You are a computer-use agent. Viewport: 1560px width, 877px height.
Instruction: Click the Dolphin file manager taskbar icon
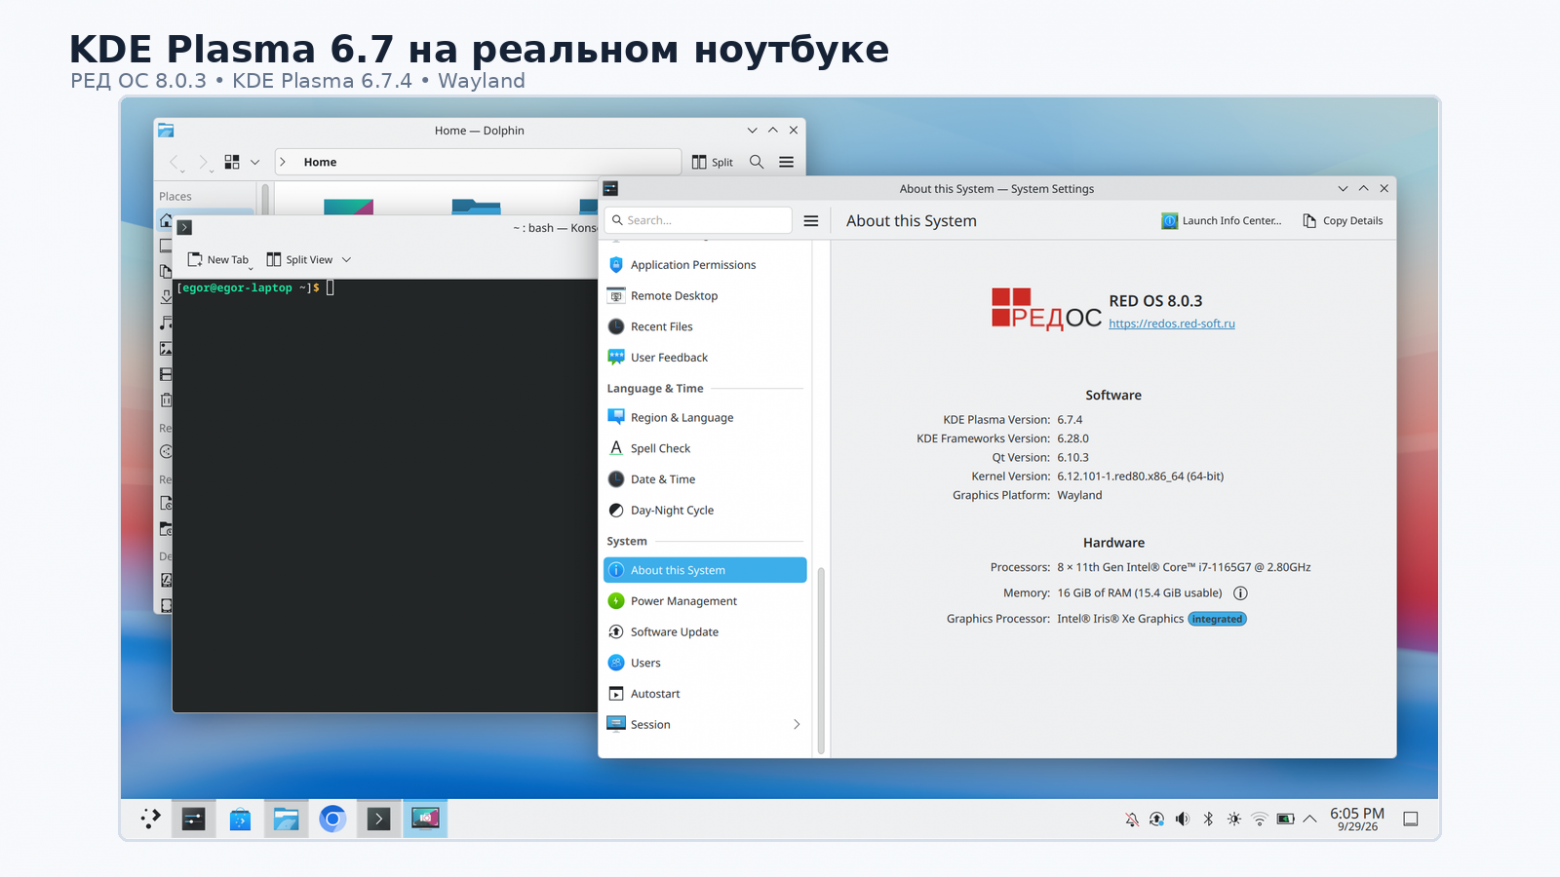286,819
